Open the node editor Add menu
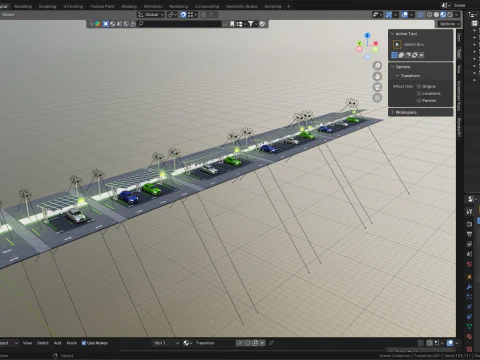This screenshot has width=480, height=360. [x=57, y=343]
